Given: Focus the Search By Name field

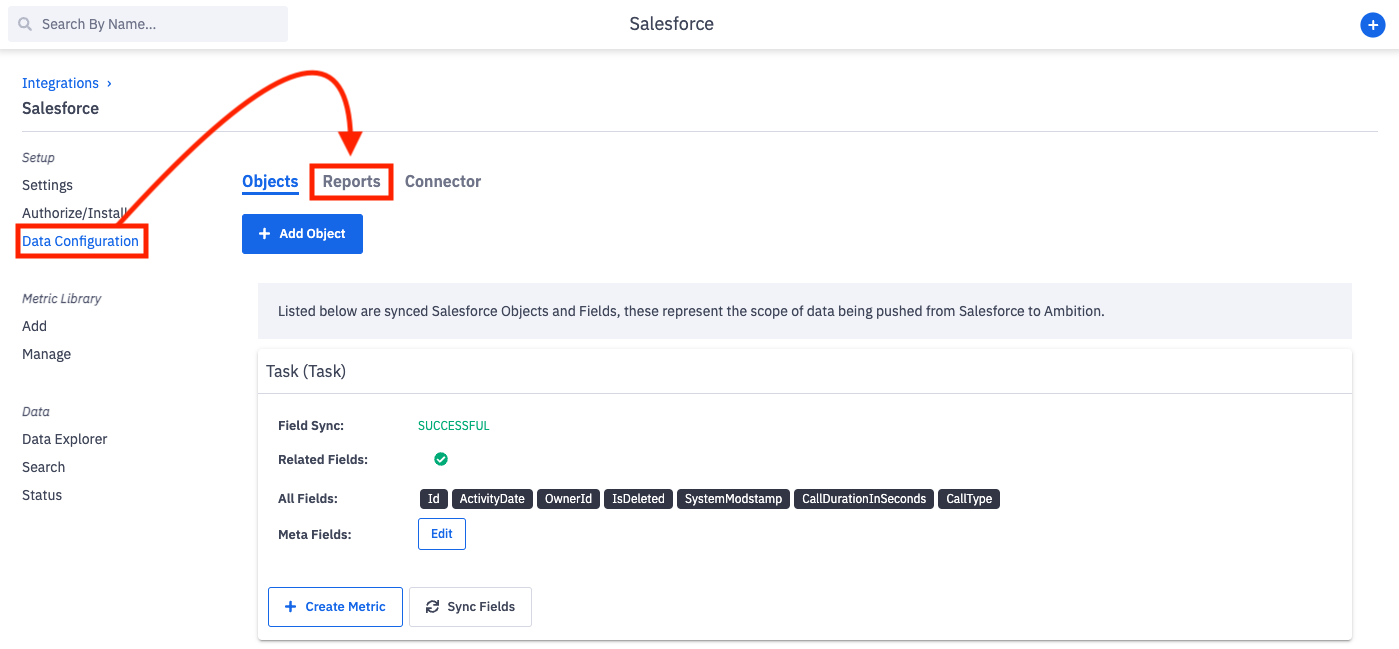Looking at the screenshot, I should click(x=160, y=24).
